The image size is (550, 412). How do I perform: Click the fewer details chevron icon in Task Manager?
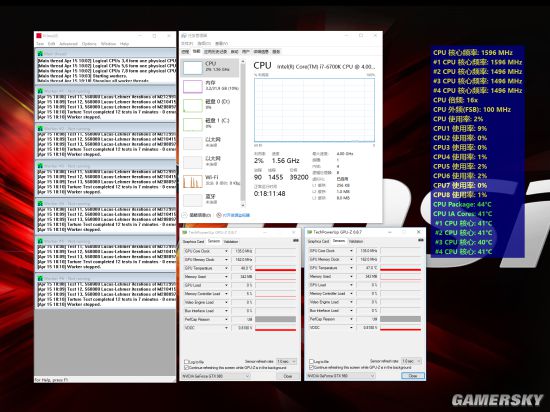(185, 215)
